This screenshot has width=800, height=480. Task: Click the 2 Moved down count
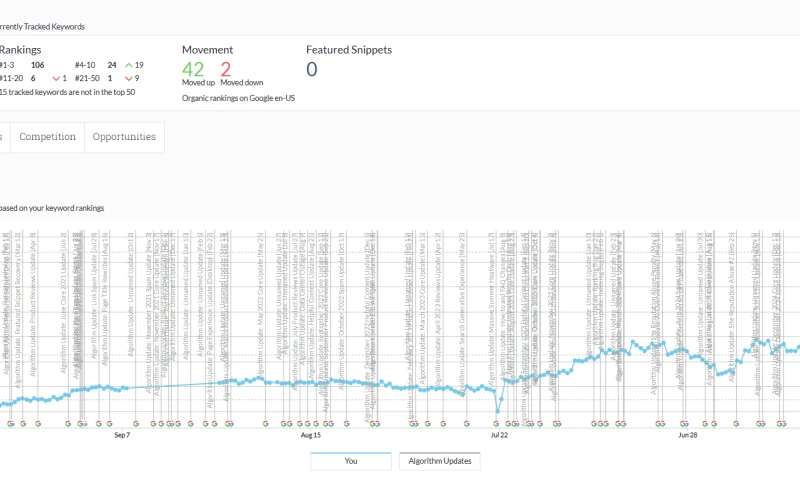click(226, 69)
